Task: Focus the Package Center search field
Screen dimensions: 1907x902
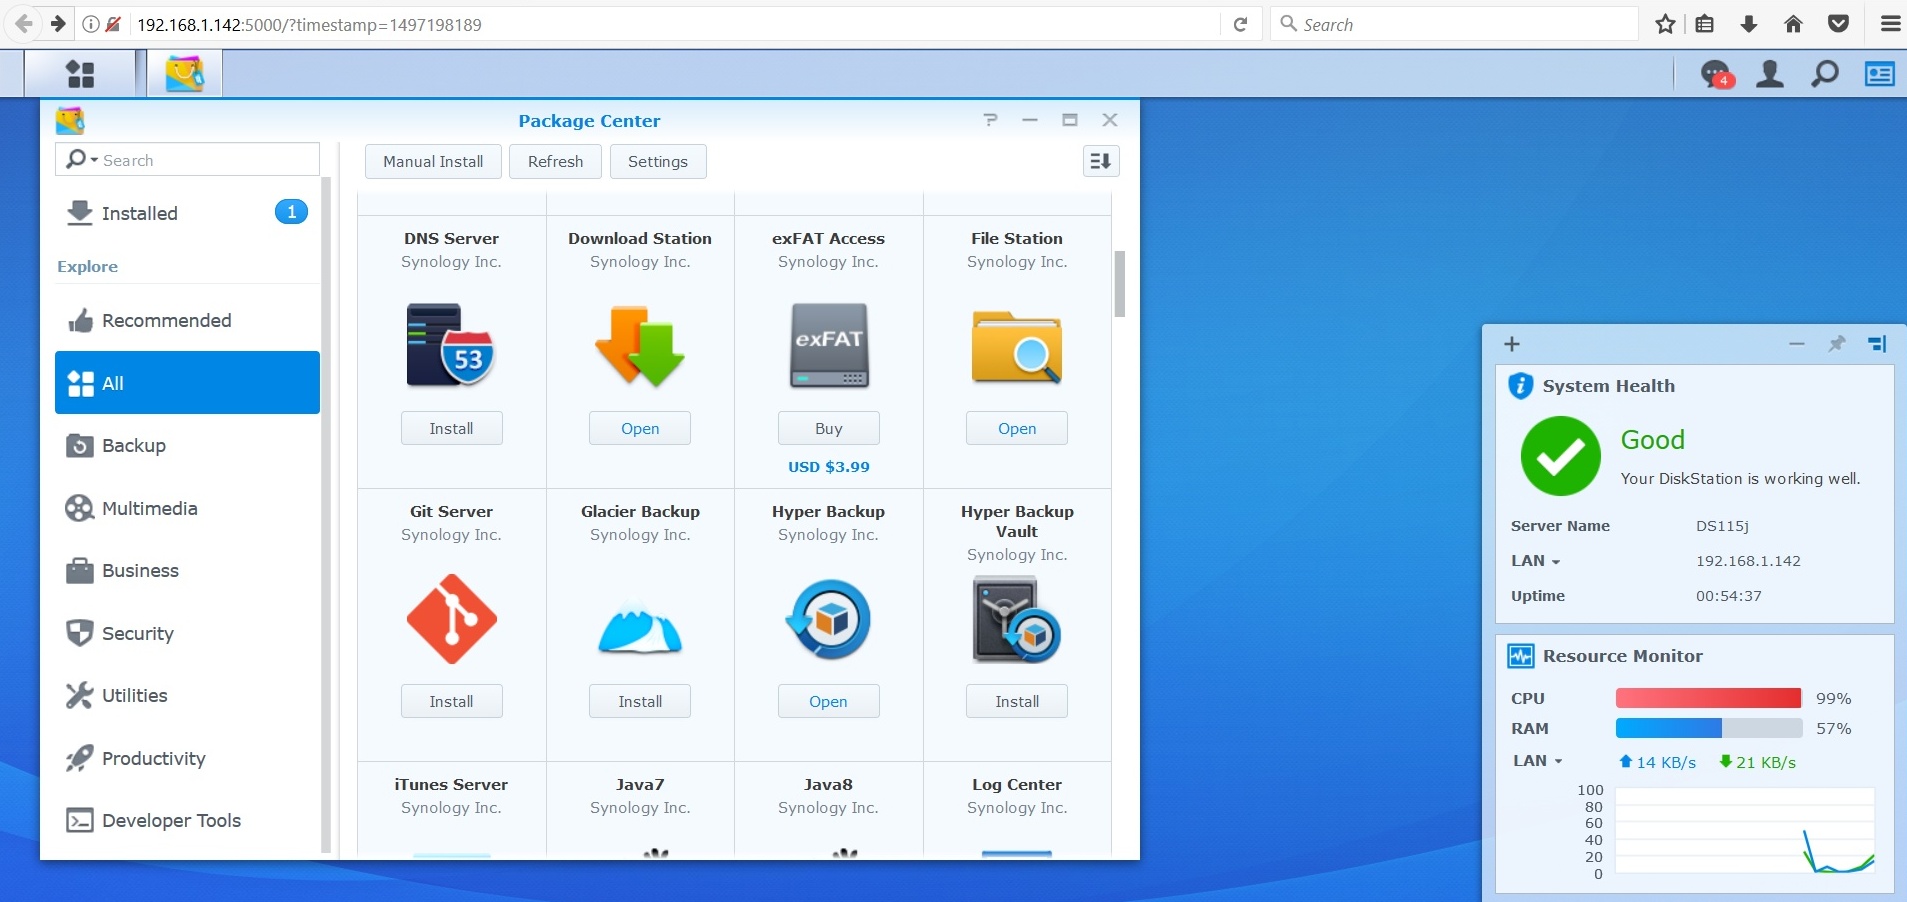Action: 187,160
